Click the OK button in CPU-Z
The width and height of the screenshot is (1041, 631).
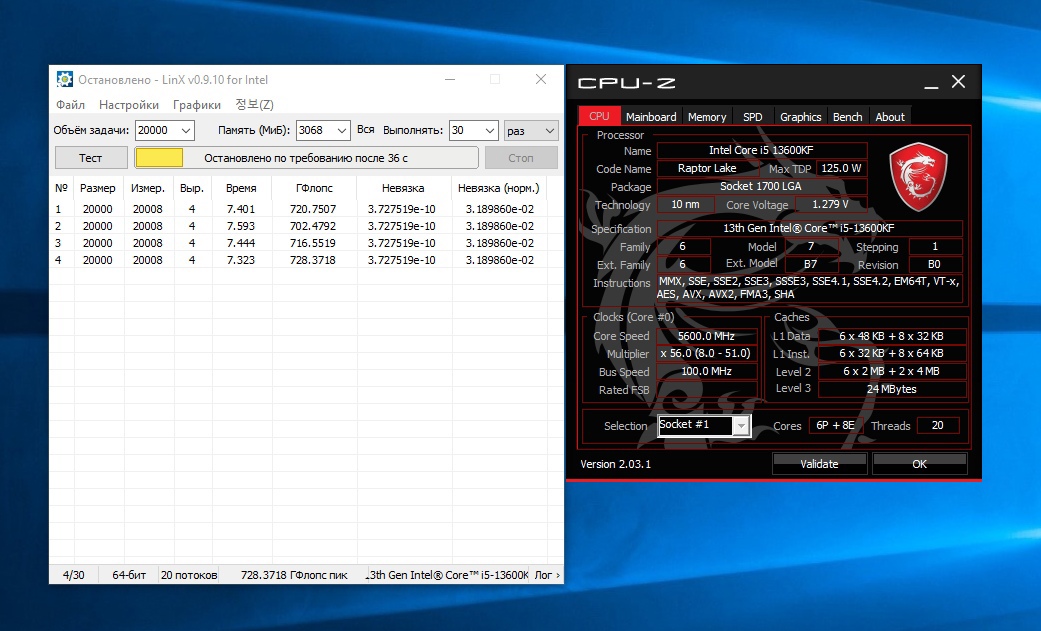point(920,464)
